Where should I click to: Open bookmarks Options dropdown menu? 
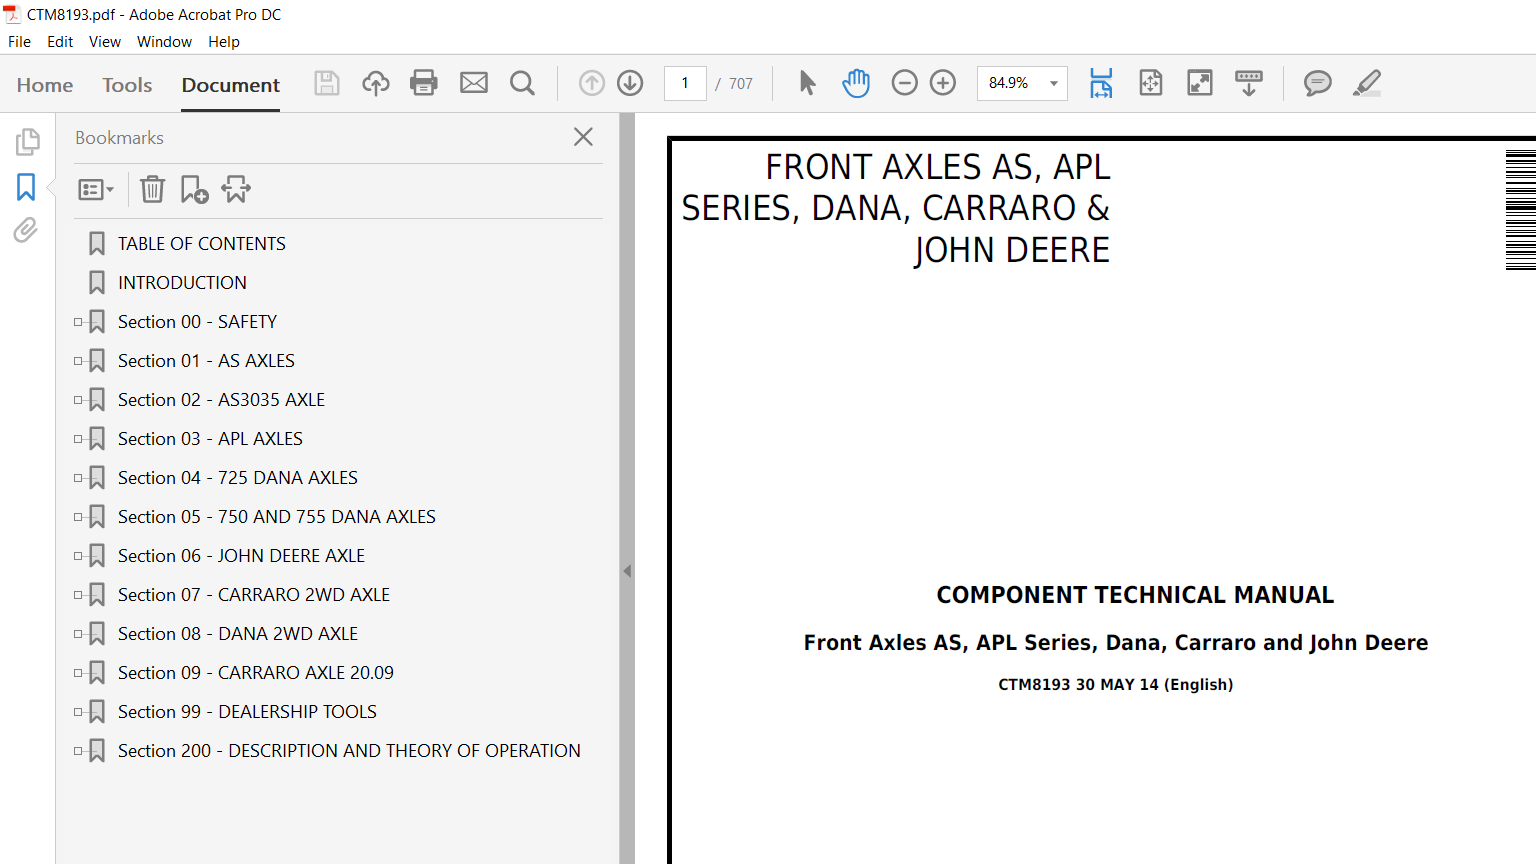[96, 189]
